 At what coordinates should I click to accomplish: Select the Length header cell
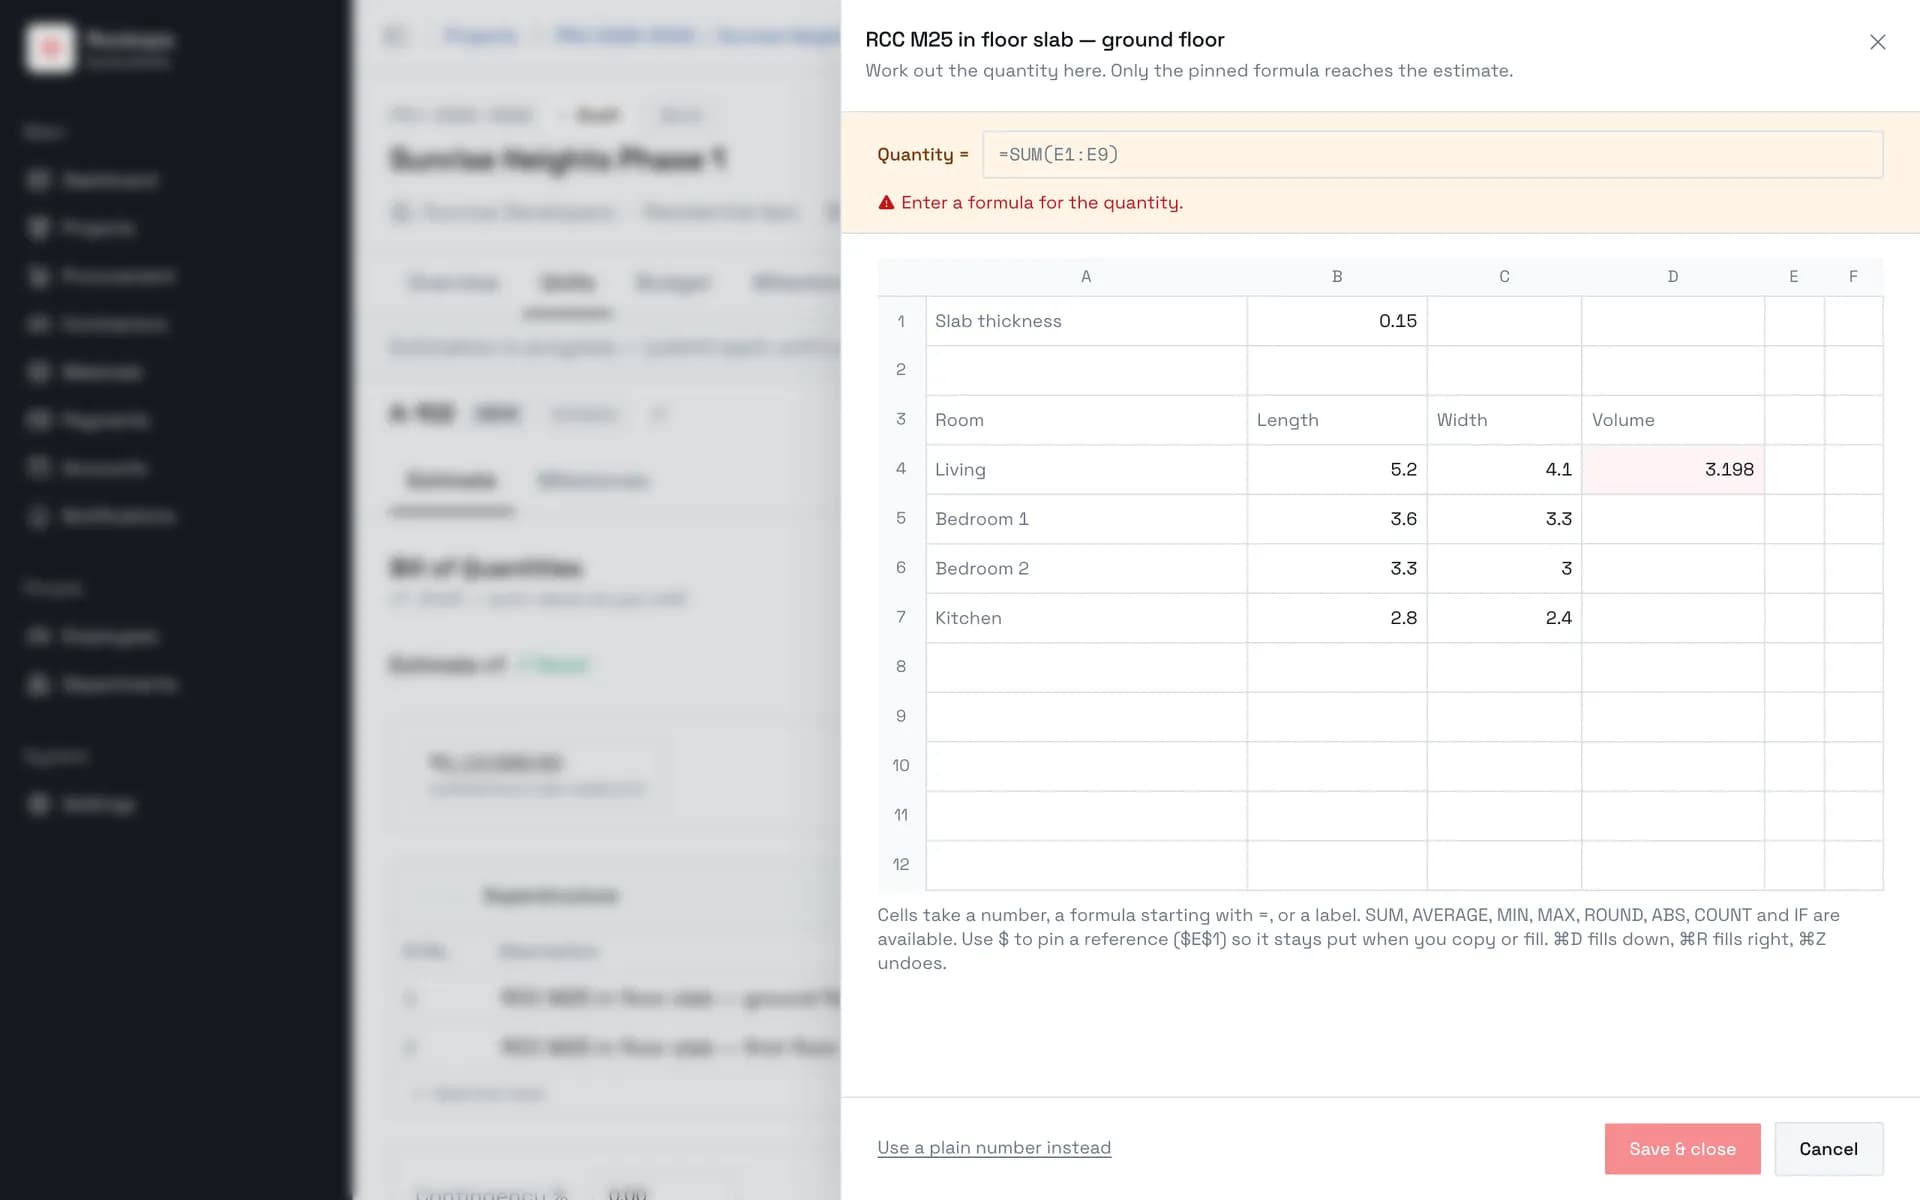1336,420
